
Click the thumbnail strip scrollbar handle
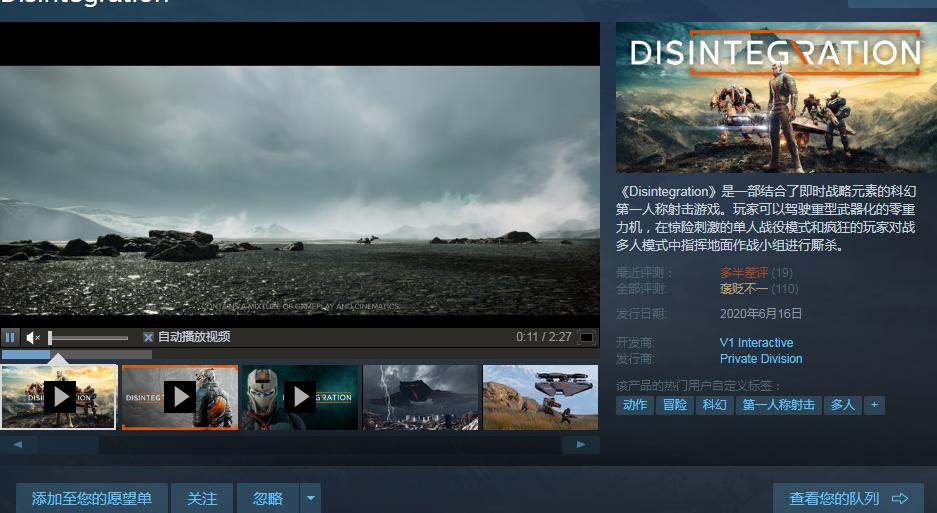[x=69, y=445]
